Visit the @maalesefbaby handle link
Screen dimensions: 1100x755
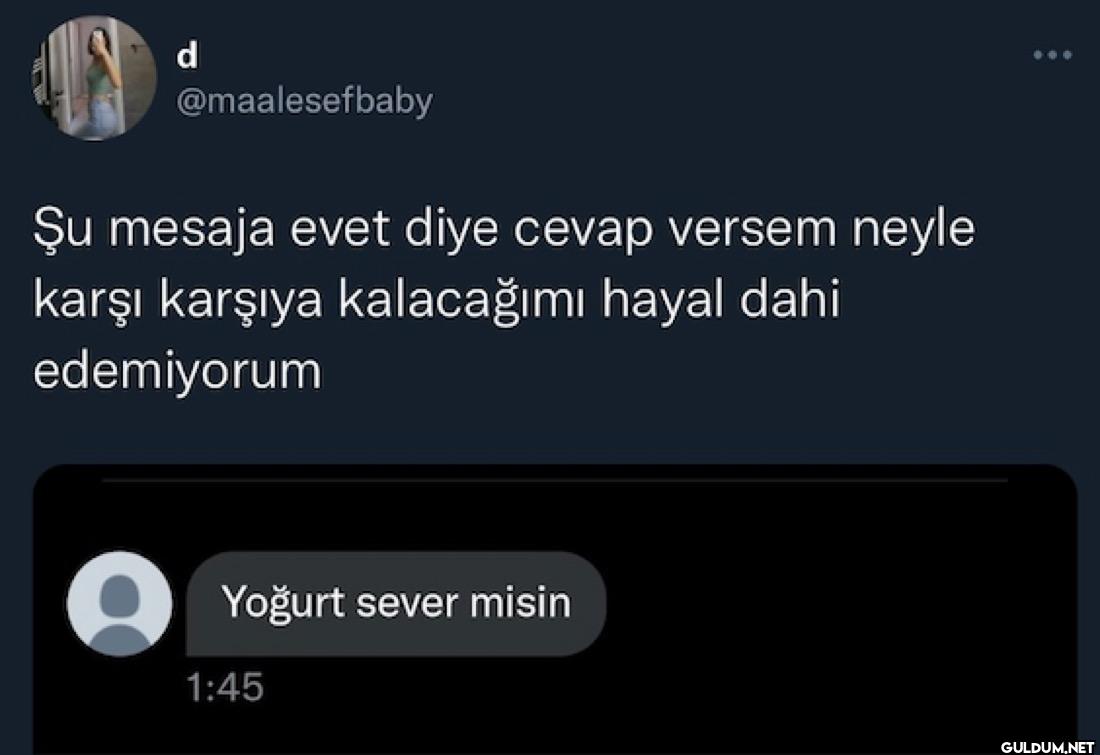point(304,102)
